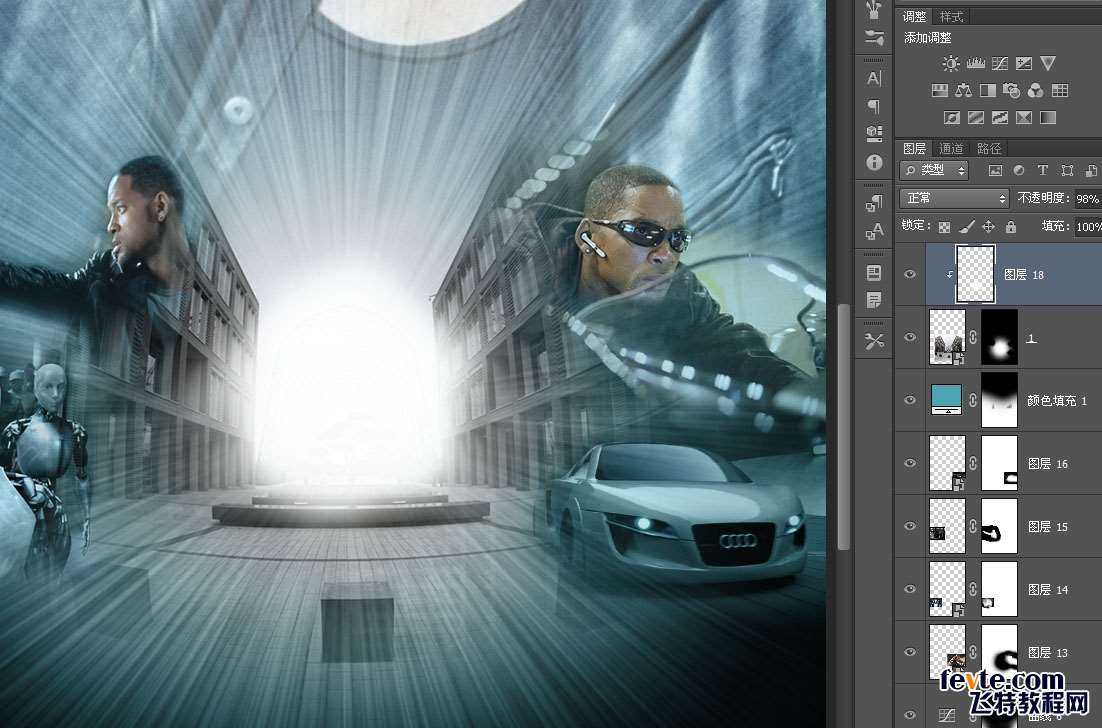Select the layer mask of layer 1
The width and height of the screenshot is (1102, 728).
coord(999,337)
